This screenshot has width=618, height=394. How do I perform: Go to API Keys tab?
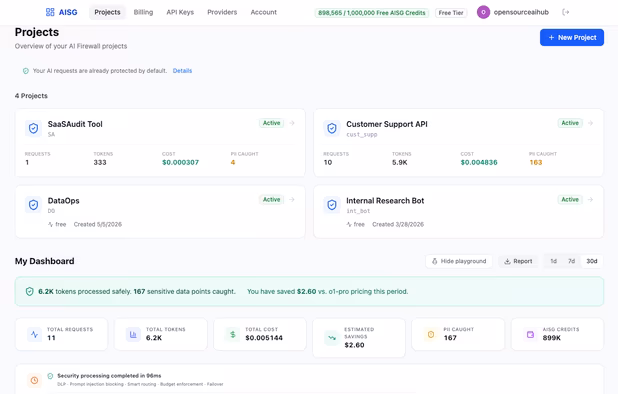180,12
